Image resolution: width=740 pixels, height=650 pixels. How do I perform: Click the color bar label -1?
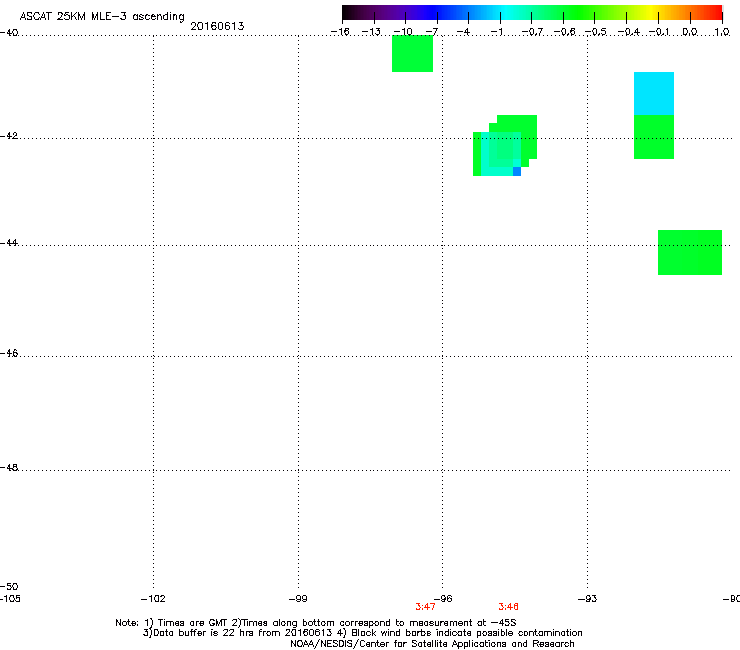coord(496,32)
